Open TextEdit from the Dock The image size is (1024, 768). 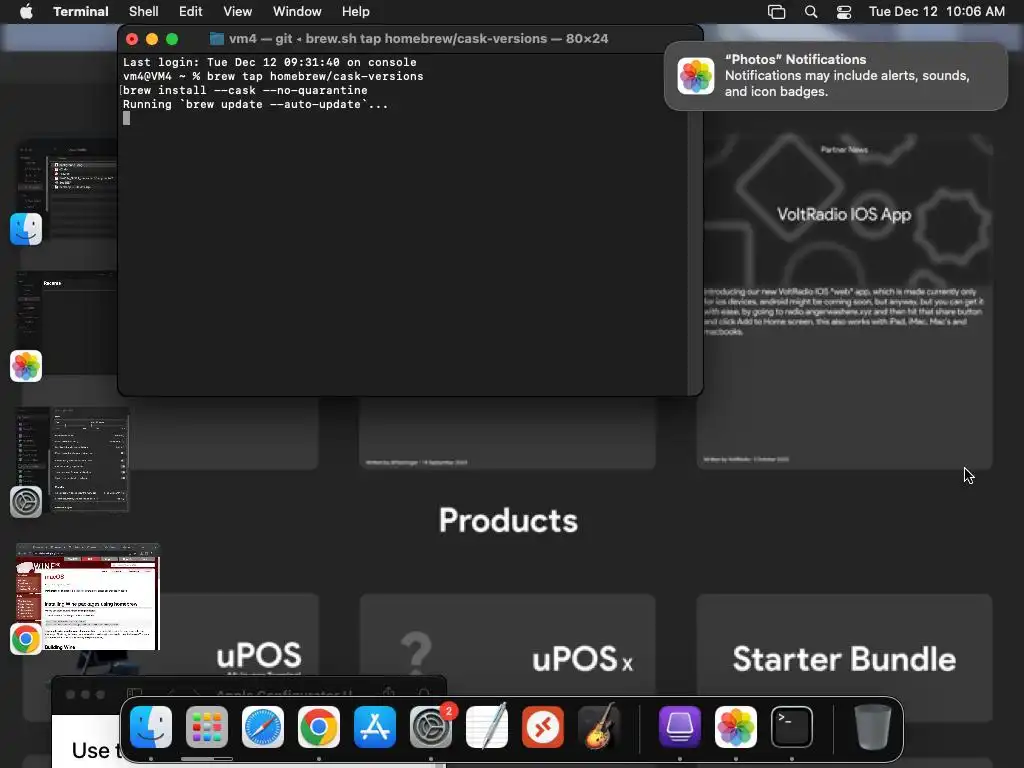click(x=487, y=727)
